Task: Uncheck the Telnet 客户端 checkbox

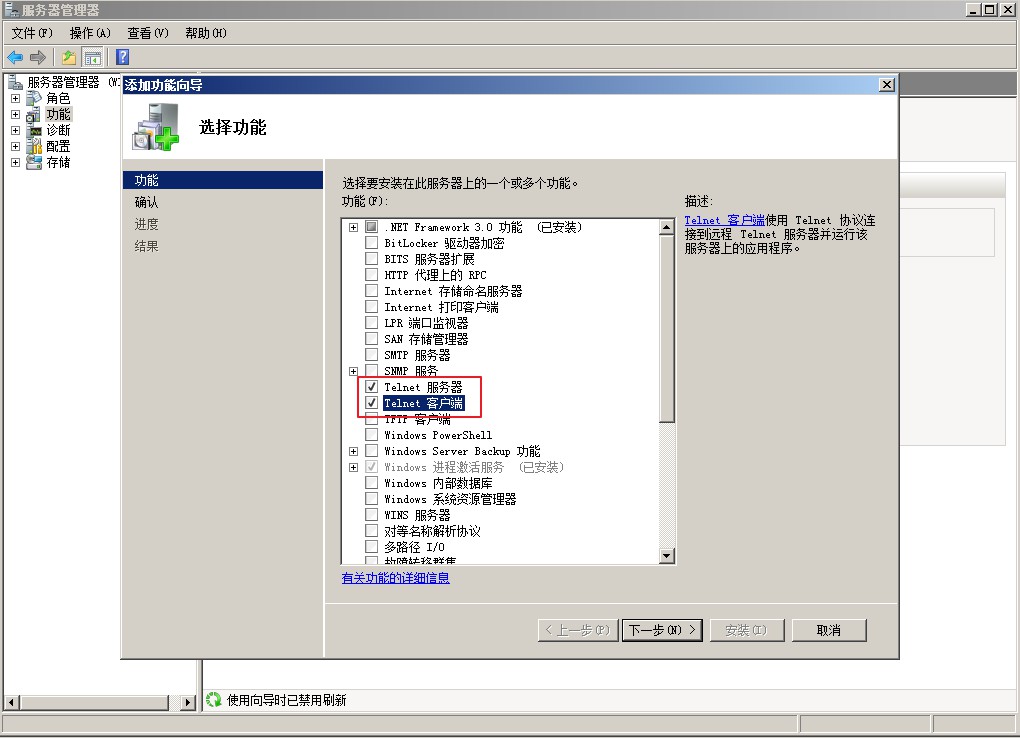Action: 372,403
